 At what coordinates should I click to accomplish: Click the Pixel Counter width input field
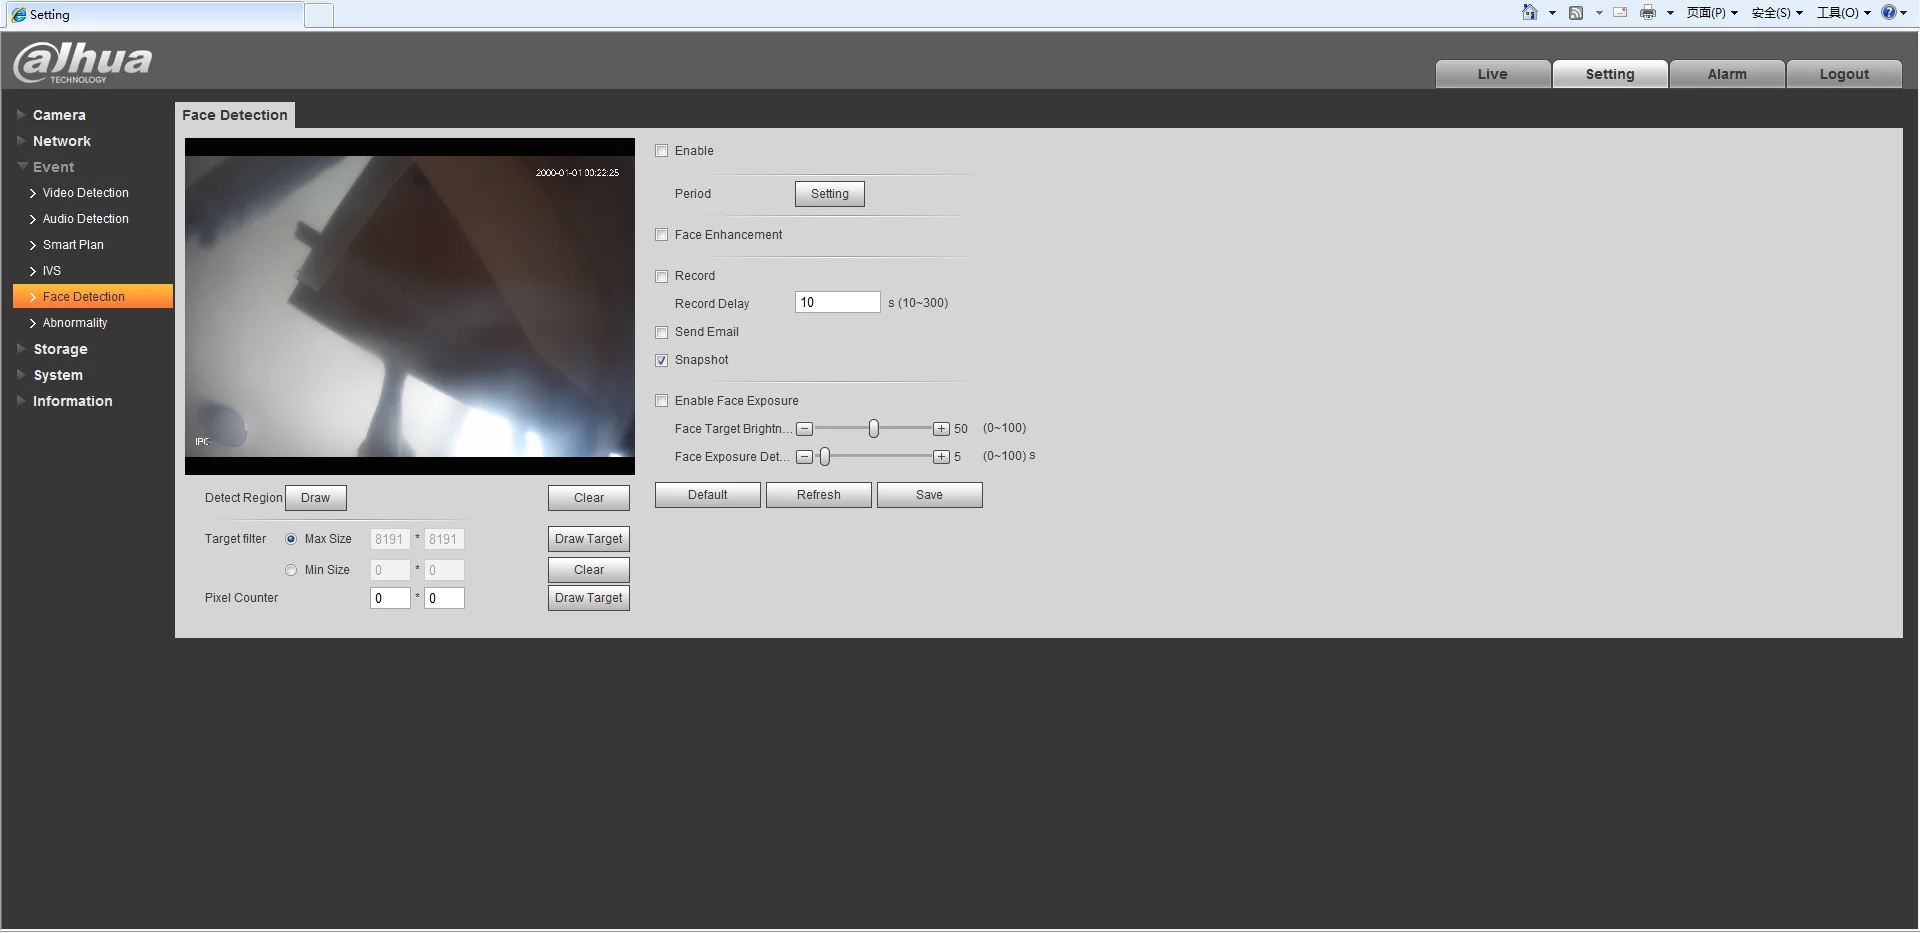pos(390,598)
